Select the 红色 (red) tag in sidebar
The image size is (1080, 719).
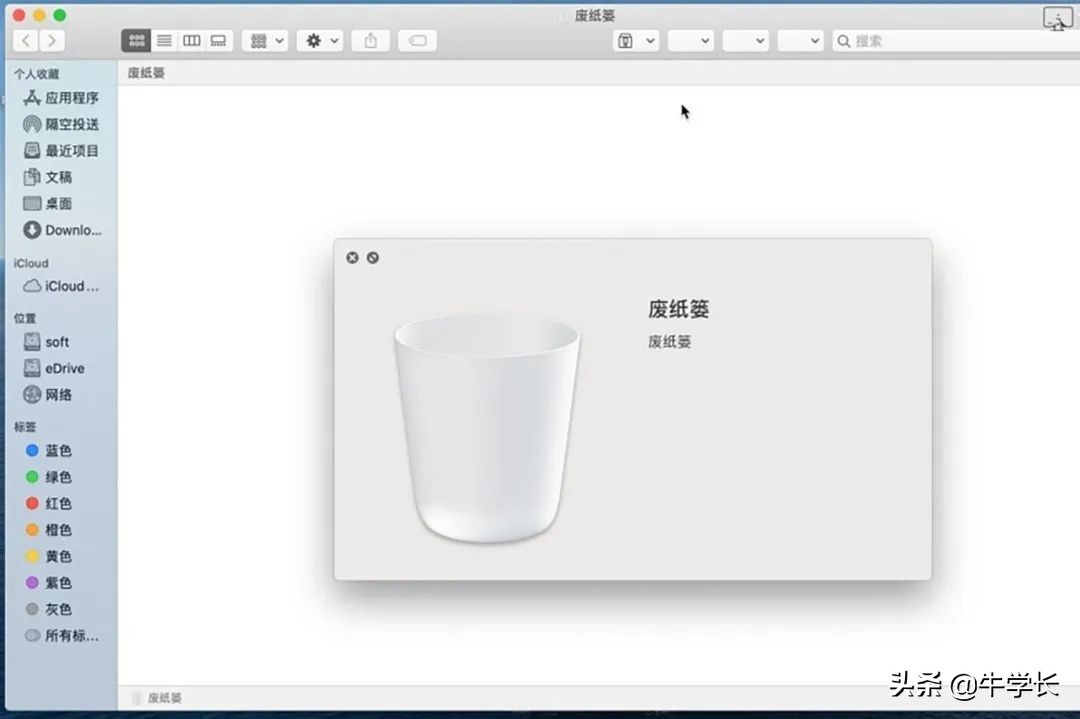coord(57,503)
